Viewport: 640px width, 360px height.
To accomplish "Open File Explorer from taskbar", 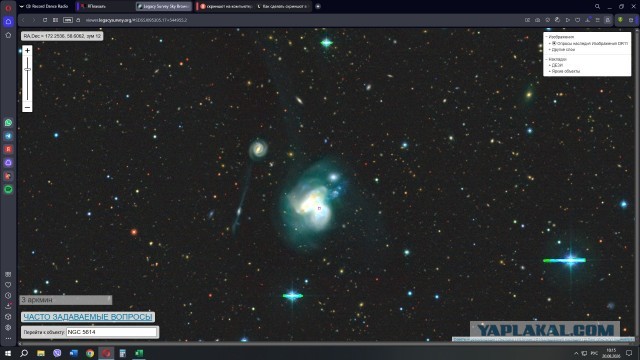I will pos(41,353).
